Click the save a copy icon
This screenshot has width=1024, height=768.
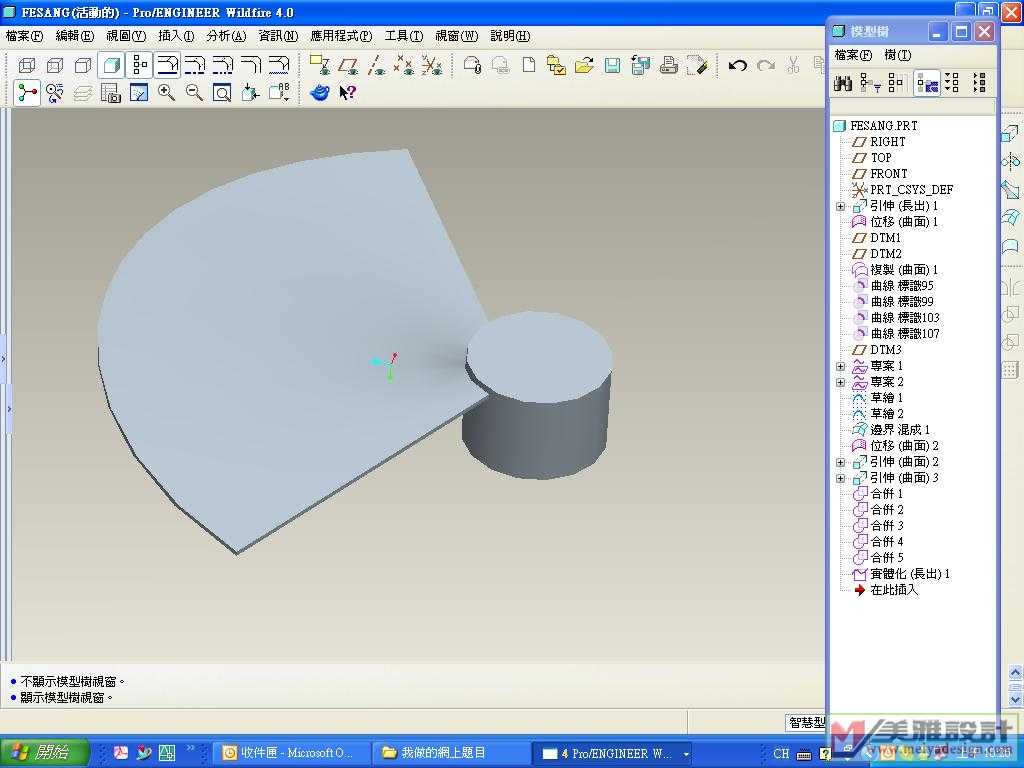point(641,65)
